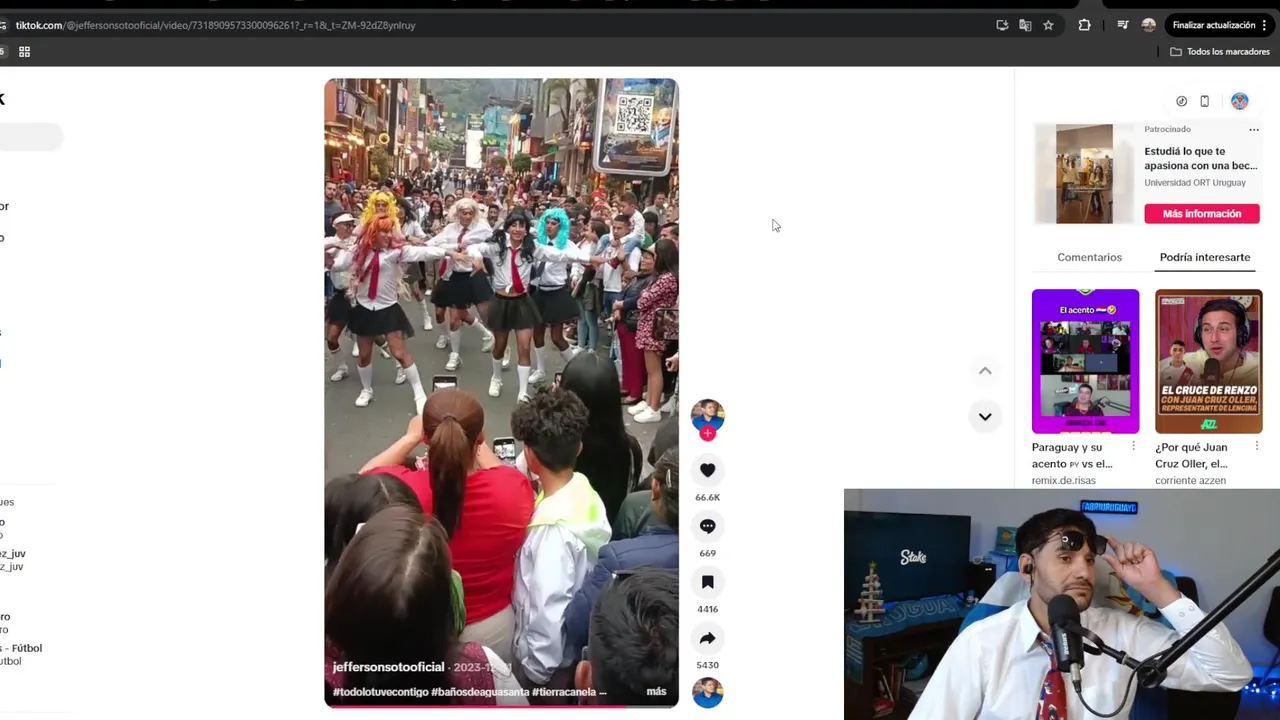
Task: Expand the description with 'más'
Action: coord(656,692)
